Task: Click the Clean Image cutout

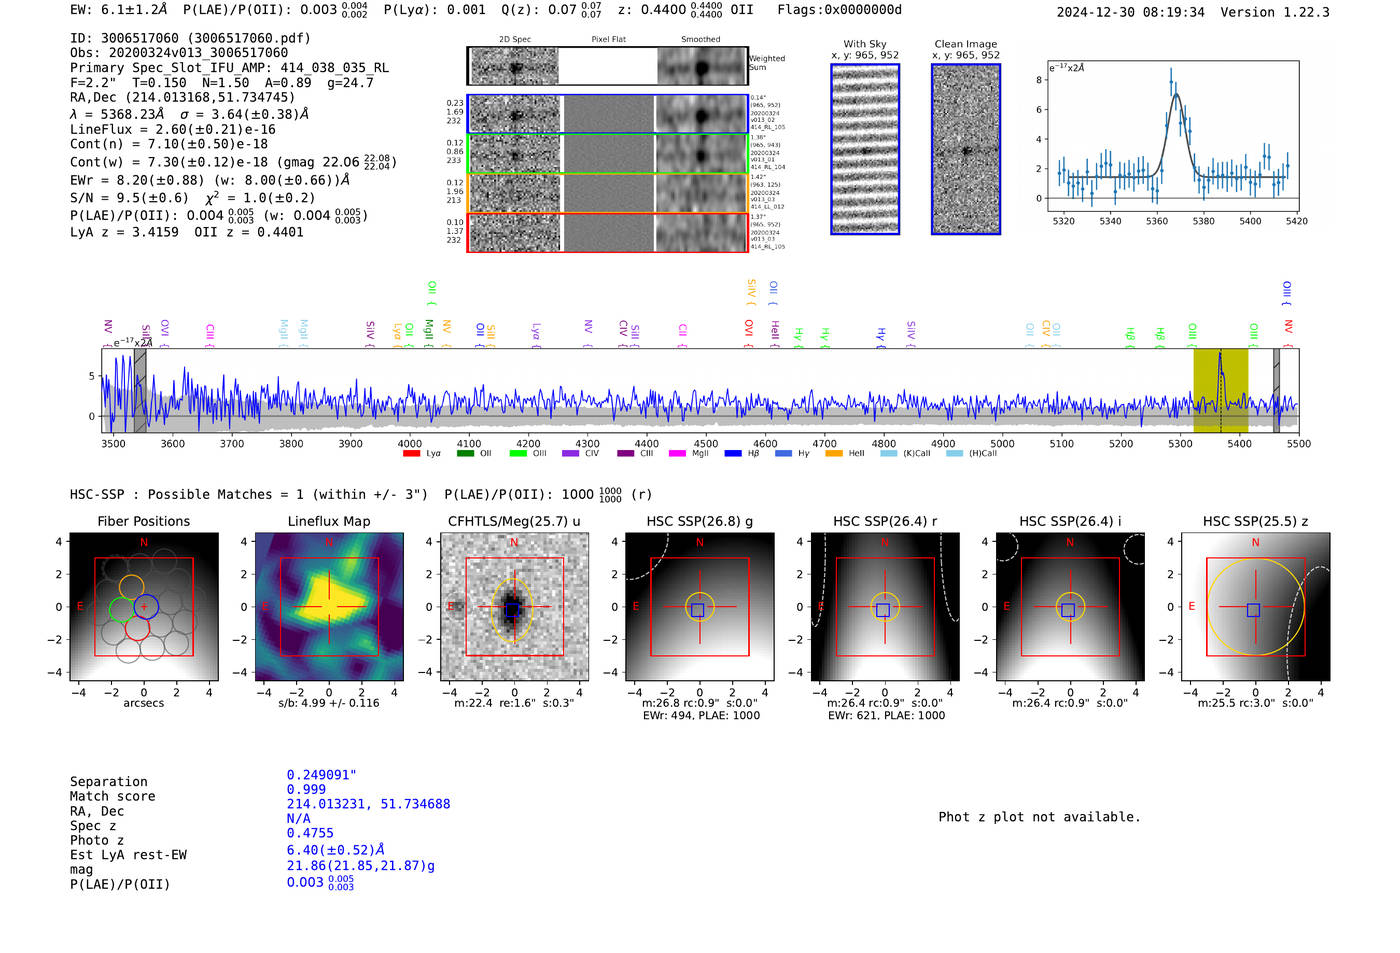Action: (966, 149)
